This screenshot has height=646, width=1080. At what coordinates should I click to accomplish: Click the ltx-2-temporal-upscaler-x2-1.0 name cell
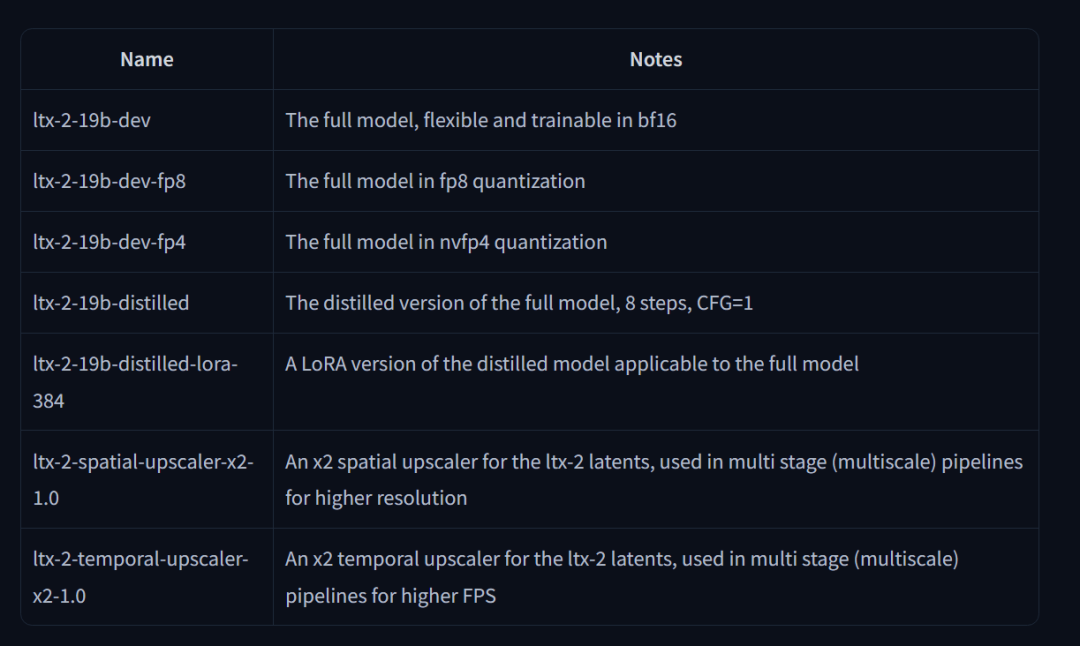pos(140,577)
